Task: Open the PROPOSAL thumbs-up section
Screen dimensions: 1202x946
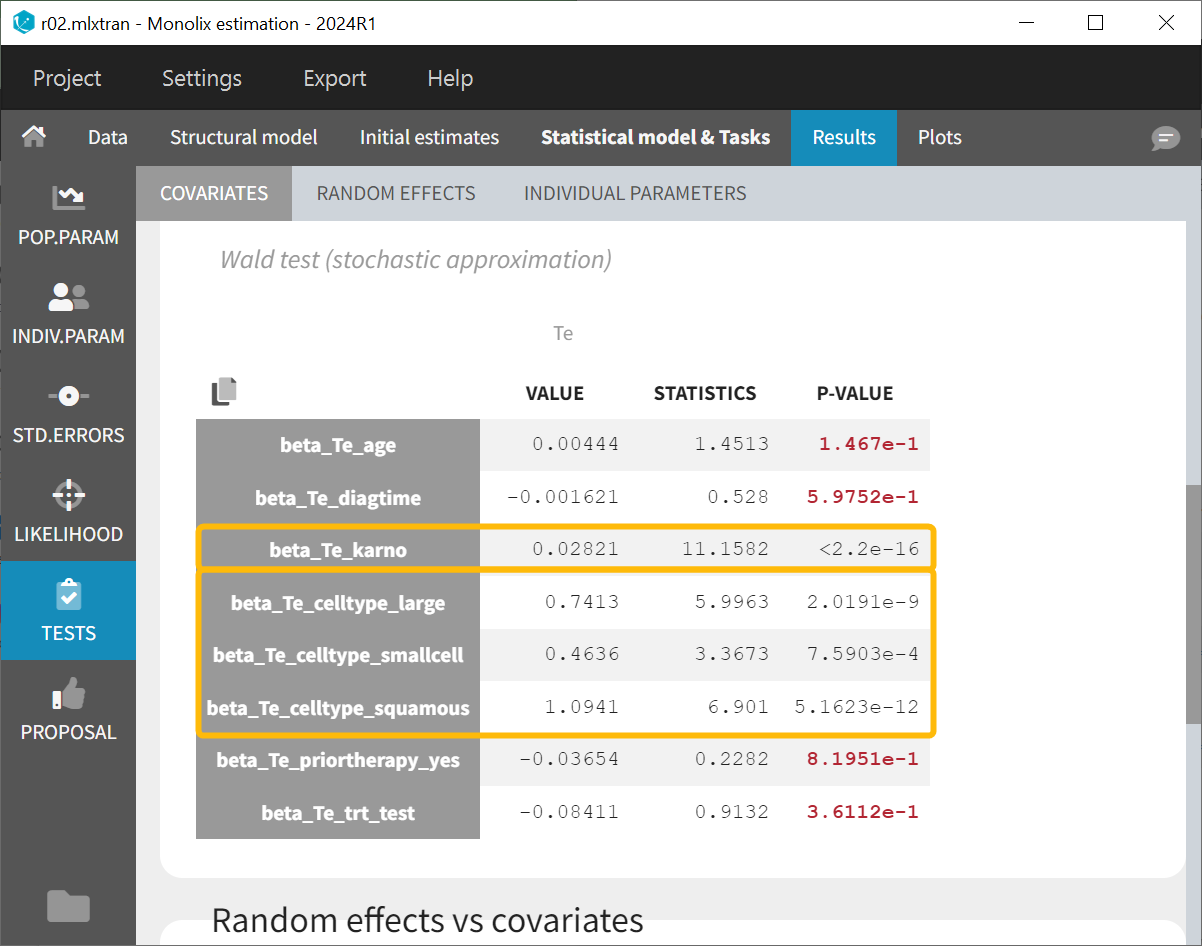Action: tap(68, 709)
